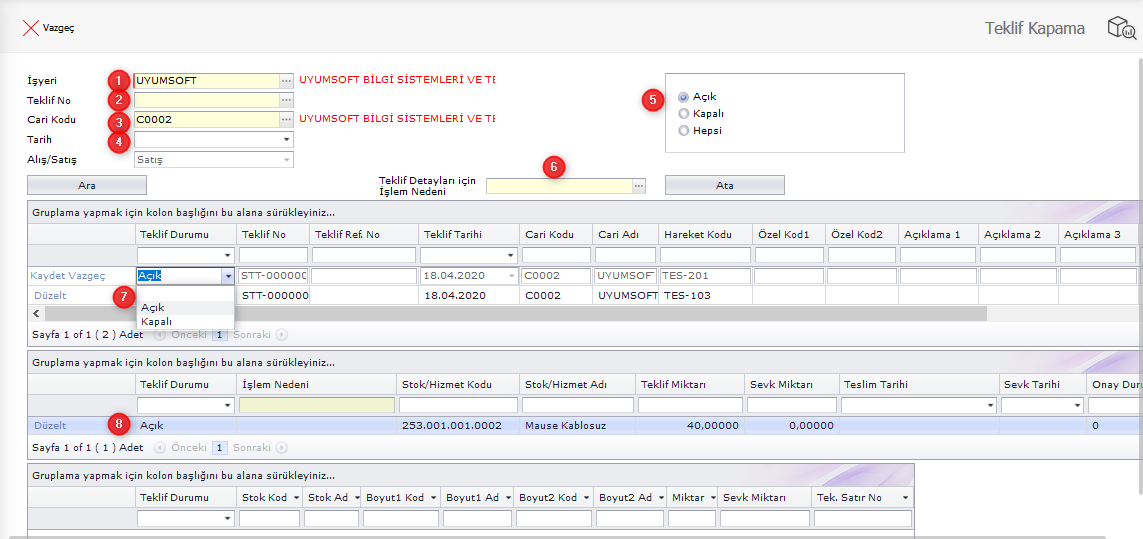The image size is (1143, 539).
Task: Go to previous page in offers grid
Action: point(160,335)
